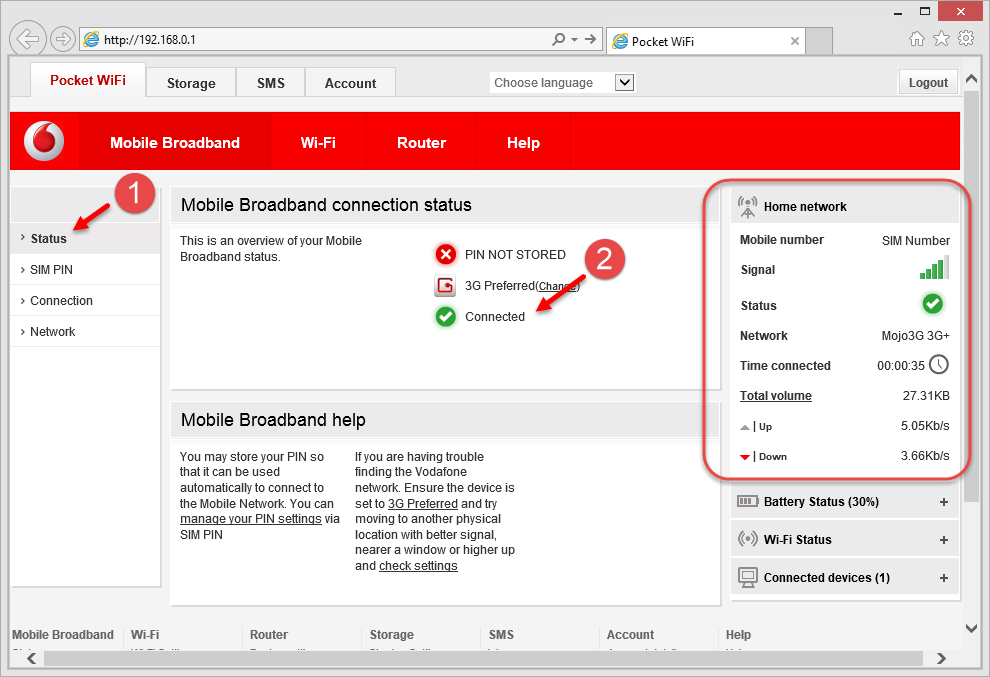The height and width of the screenshot is (677, 990).
Task: Click the footer Mobile Broadband link
Action: point(63,634)
